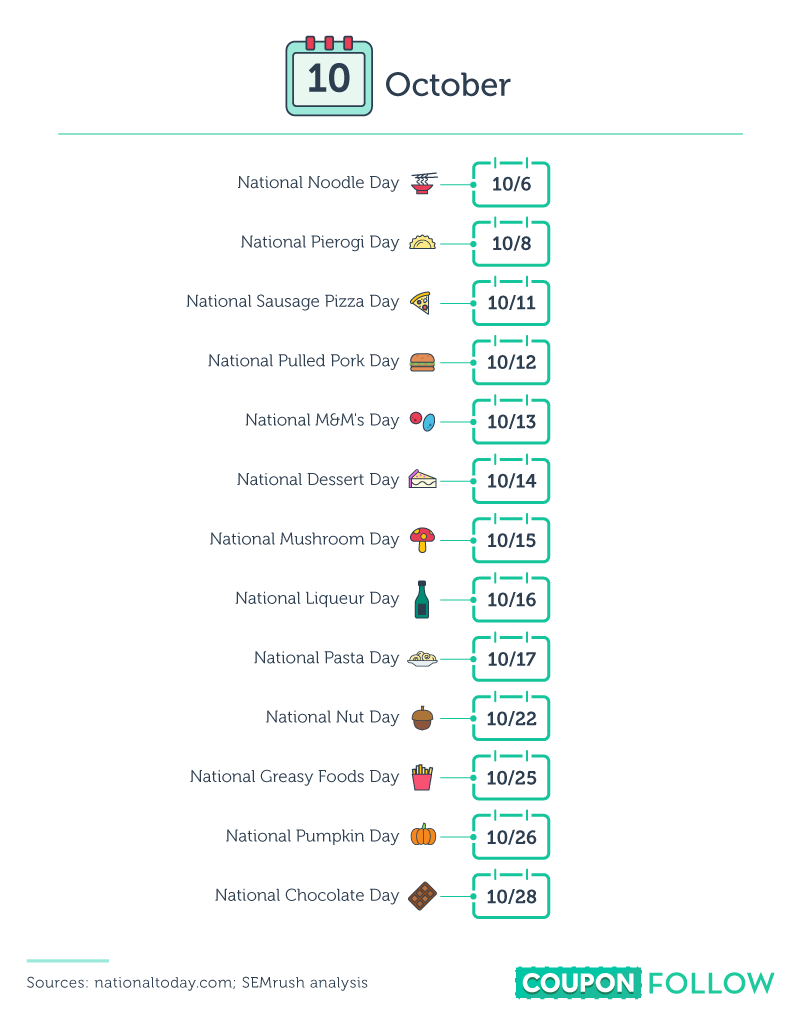Select the 10/6 date box
The image size is (801, 1032).
[x=511, y=185]
